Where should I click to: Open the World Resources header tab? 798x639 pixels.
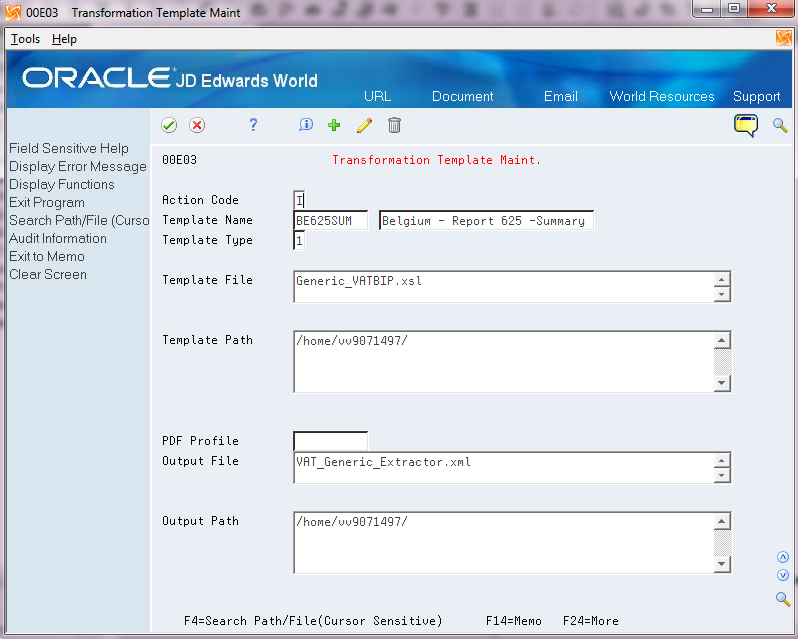click(662, 96)
